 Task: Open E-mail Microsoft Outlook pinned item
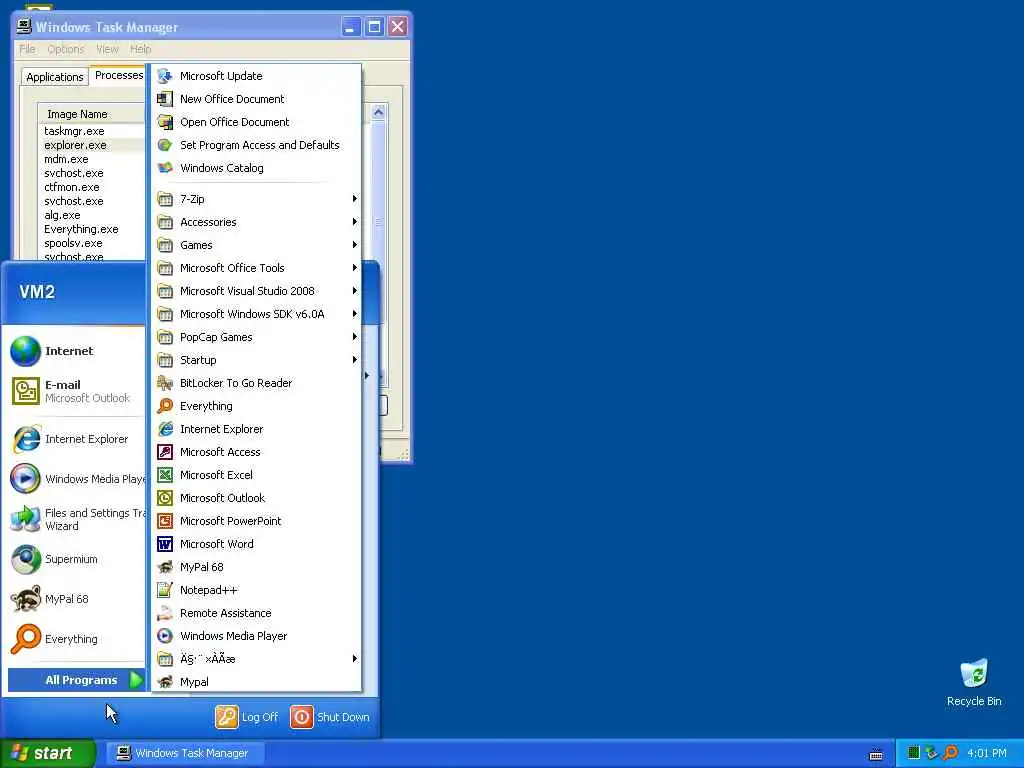pyautogui.click(x=75, y=391)
